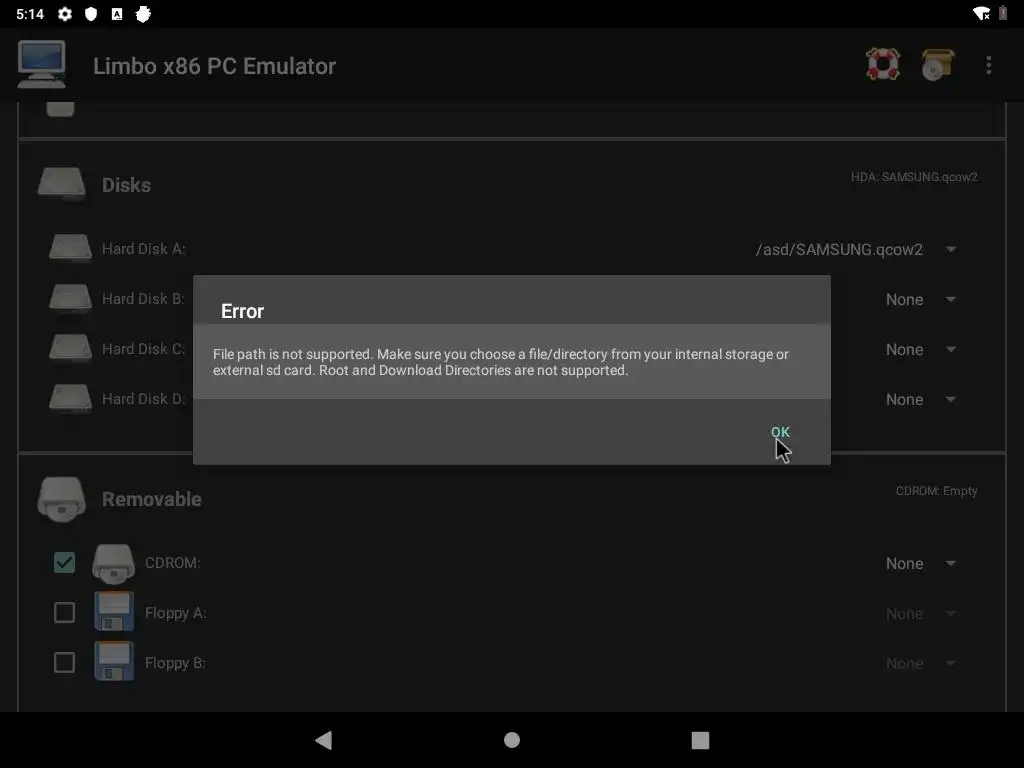Click the CDROM drive icon
This screenshot has width=1024, height=768.
click(114, 563)
